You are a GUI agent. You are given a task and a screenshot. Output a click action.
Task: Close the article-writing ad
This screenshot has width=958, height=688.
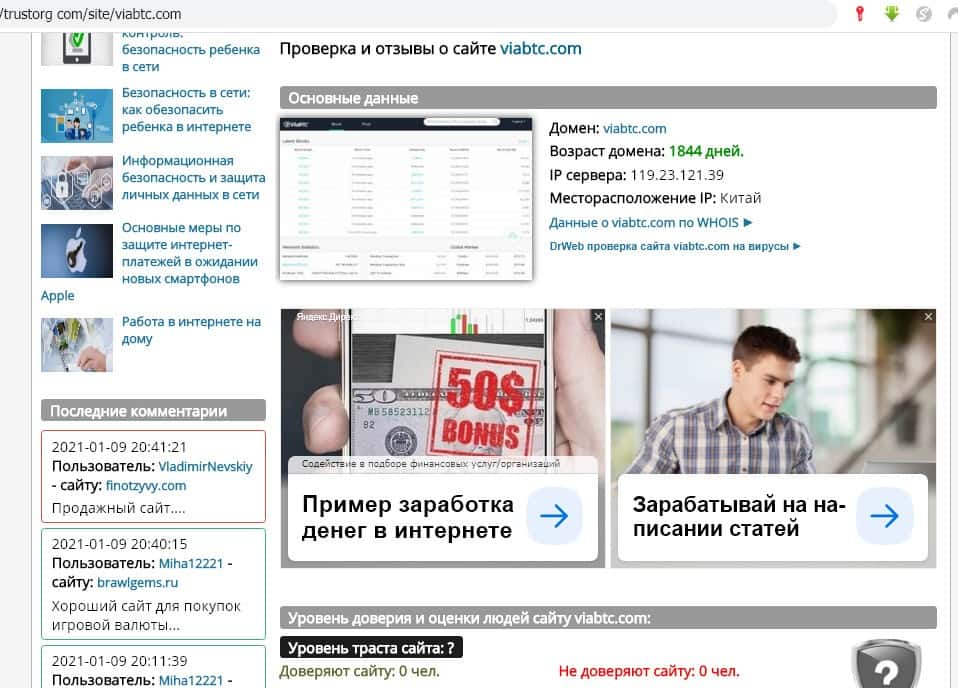[928, 317]
